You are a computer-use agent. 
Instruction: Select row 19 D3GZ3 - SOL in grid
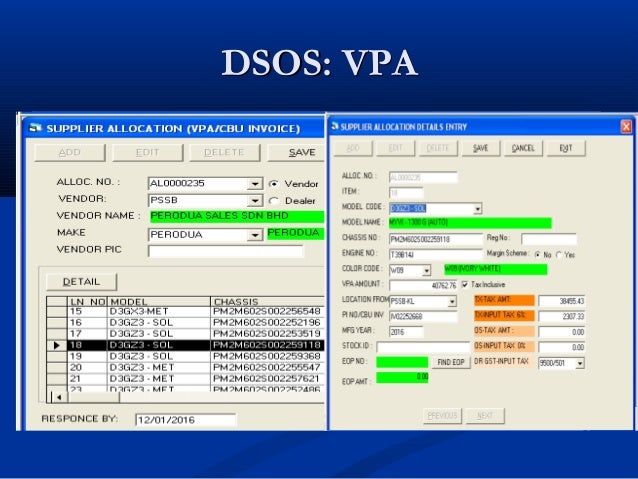click(x=186, y=356)
